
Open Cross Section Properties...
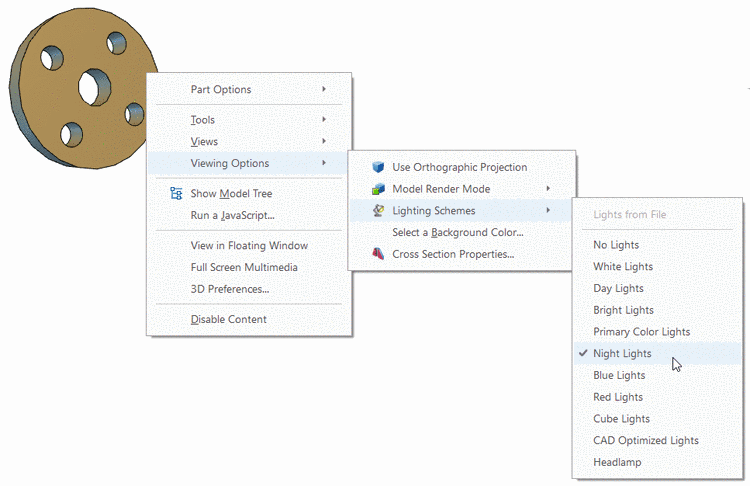point(462,254)
